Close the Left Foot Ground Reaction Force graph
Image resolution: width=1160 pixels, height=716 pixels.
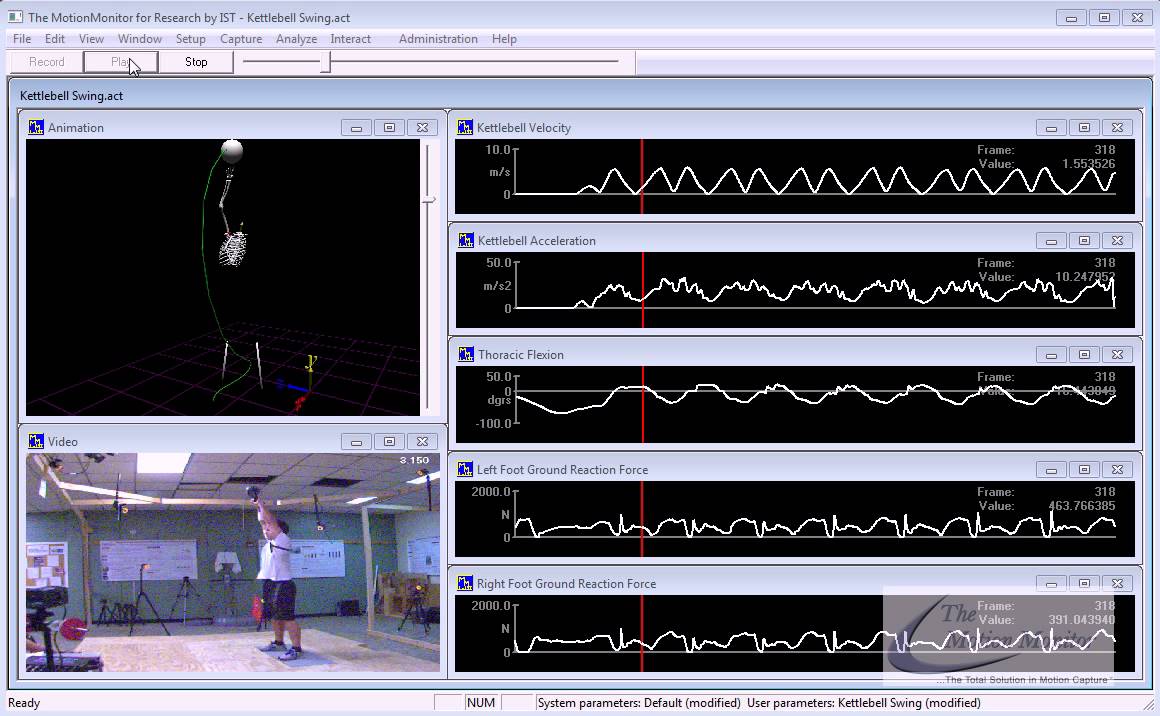(x=1117, y=470)
